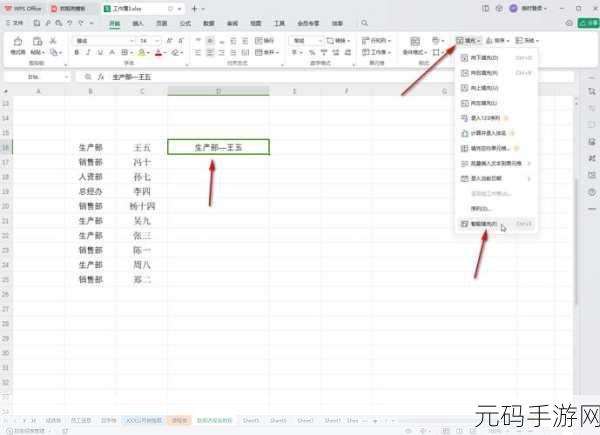The width and height of the screenshot is (600, 435).
Task: Click column D header
Action: [218, 91]
